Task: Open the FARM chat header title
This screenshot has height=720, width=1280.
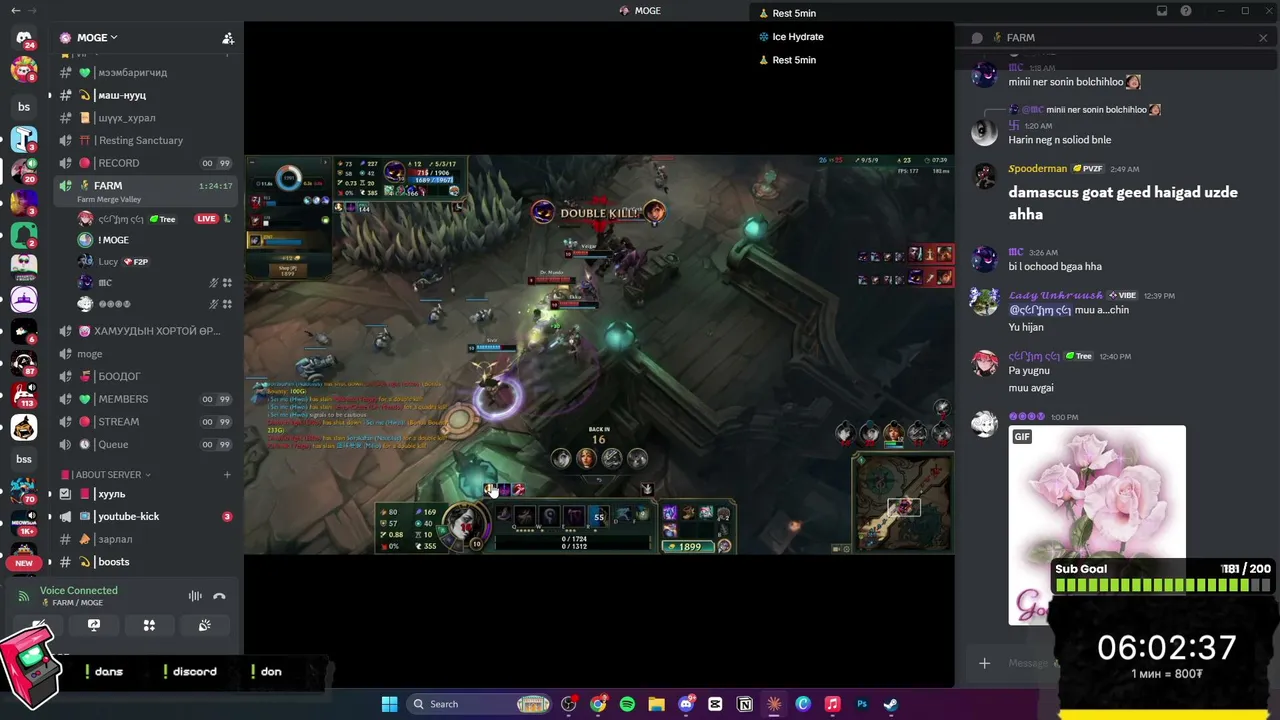Action: click(x=1020, y=38)
